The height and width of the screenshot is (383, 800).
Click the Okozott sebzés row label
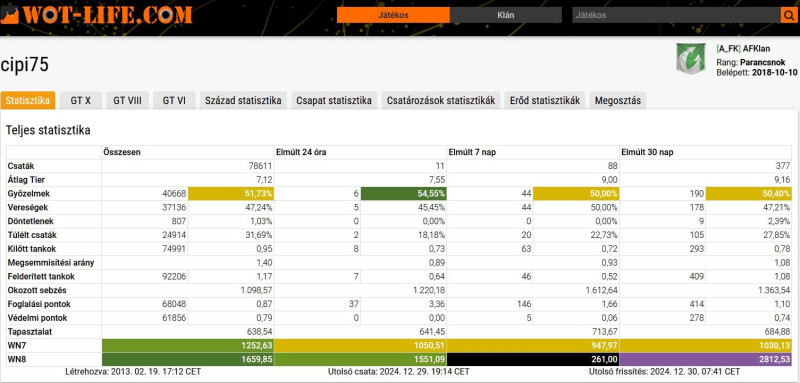click(x=37, y=290)
